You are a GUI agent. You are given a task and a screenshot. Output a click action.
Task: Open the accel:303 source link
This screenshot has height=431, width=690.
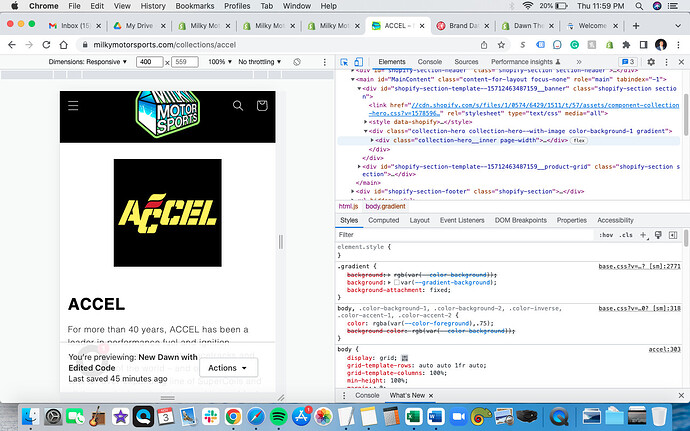click(664, 350)
